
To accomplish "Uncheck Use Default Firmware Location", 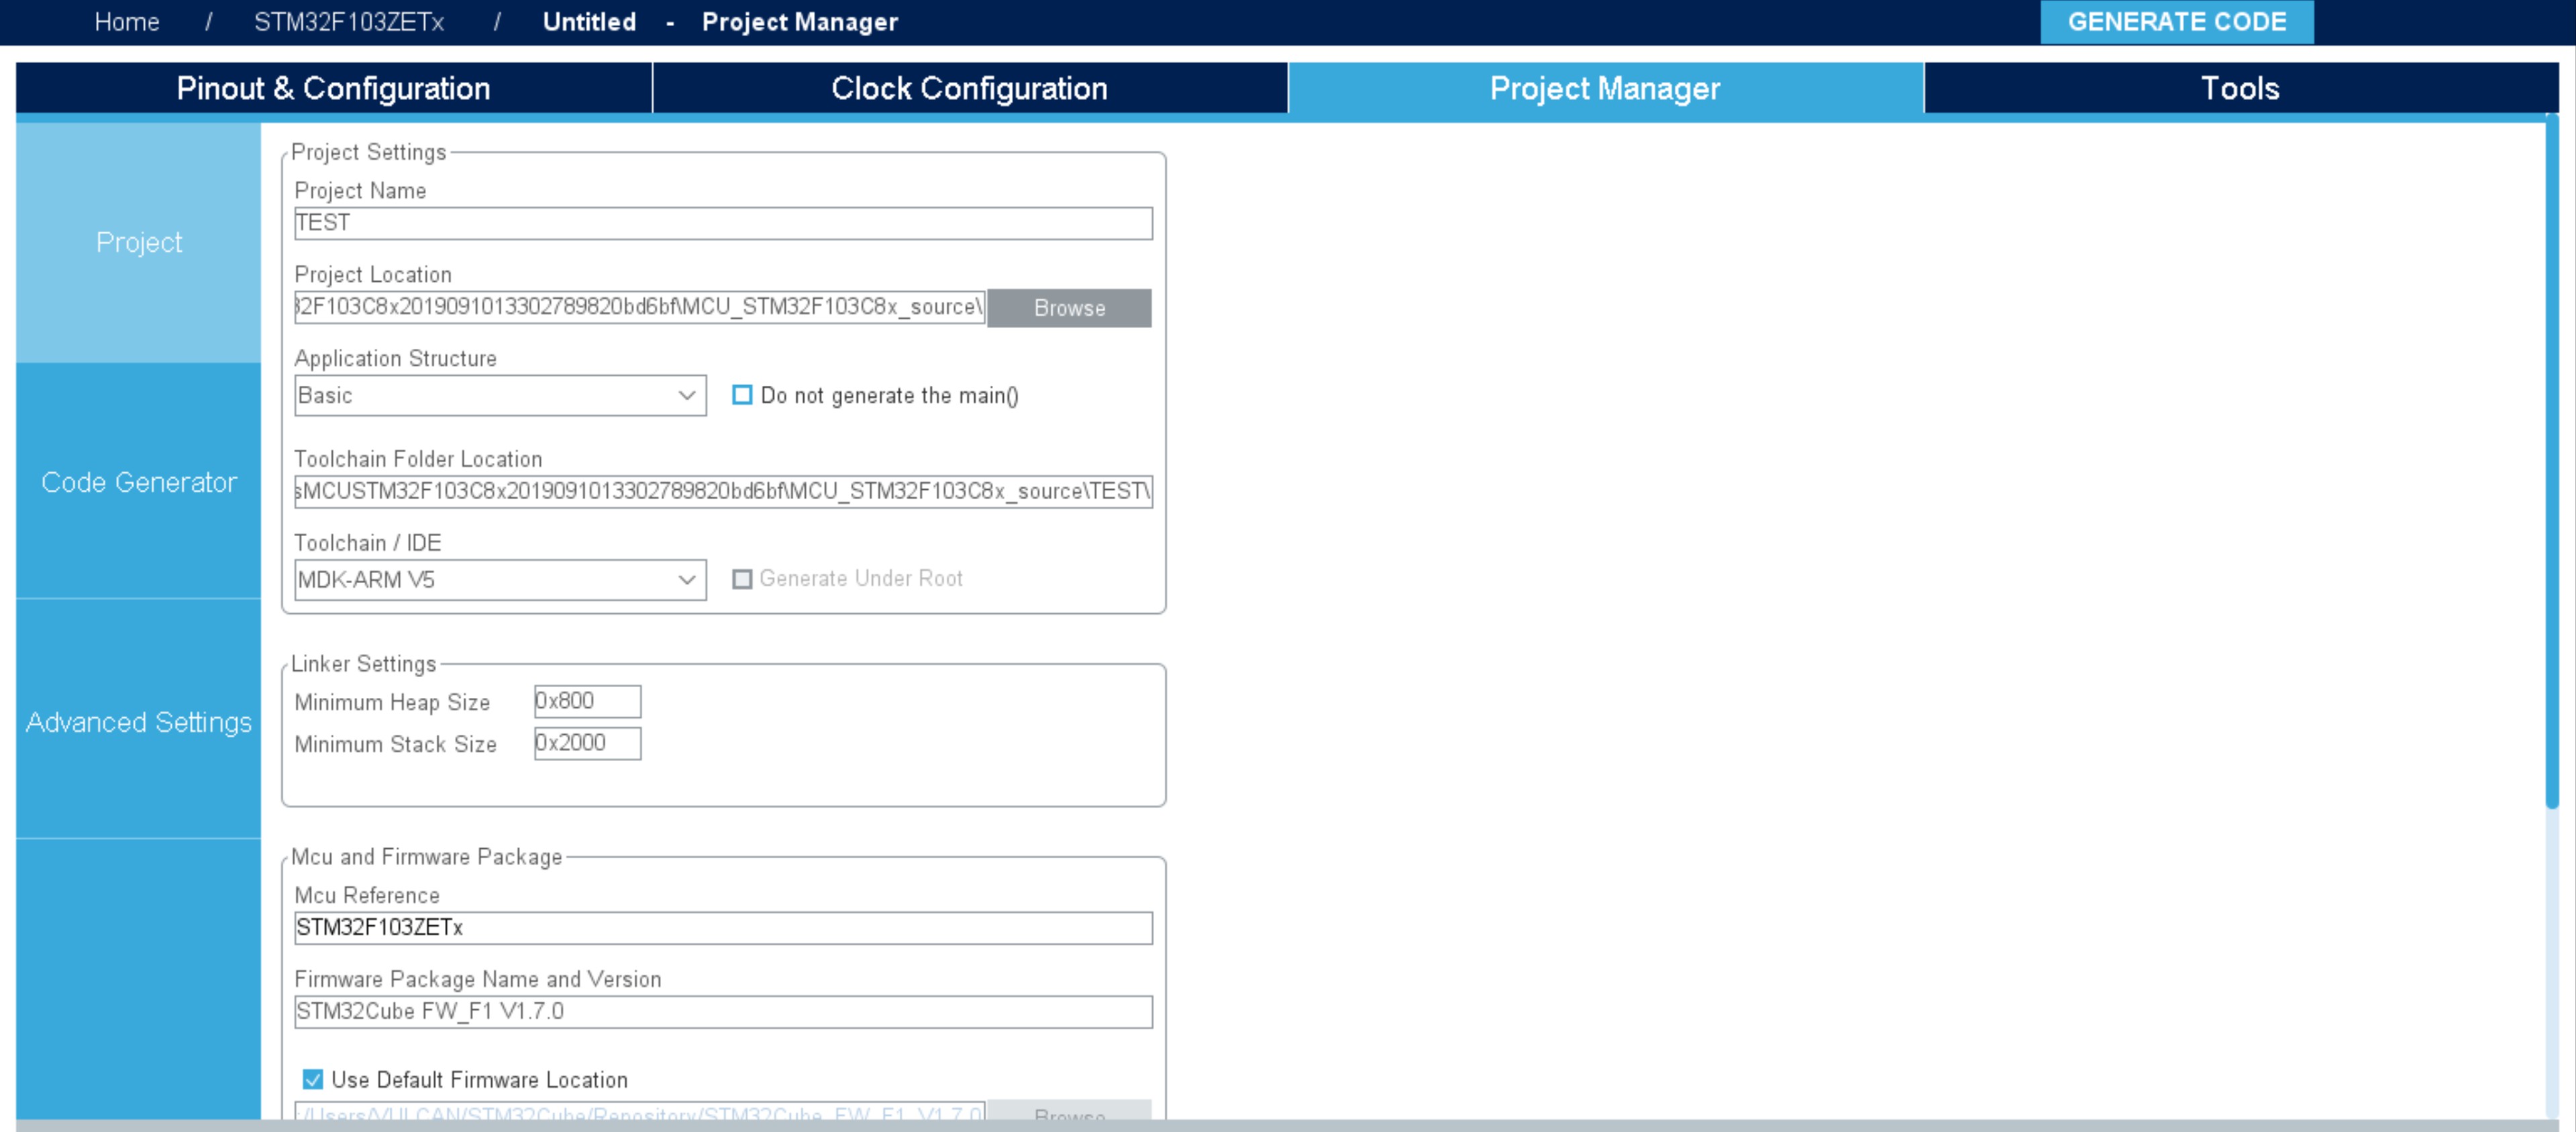I will pyautogui.click(x=313, y=1079).
